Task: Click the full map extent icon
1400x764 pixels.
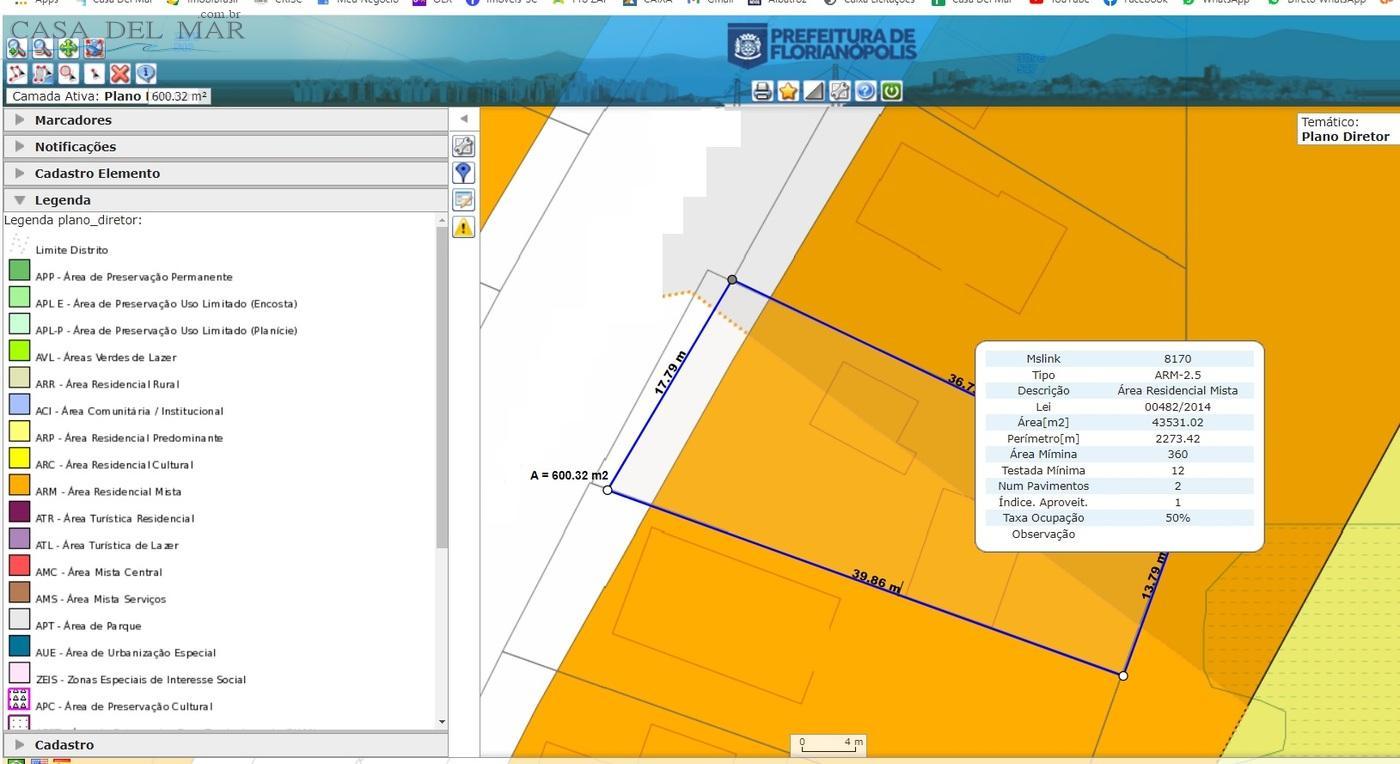Action: point(94,48)
